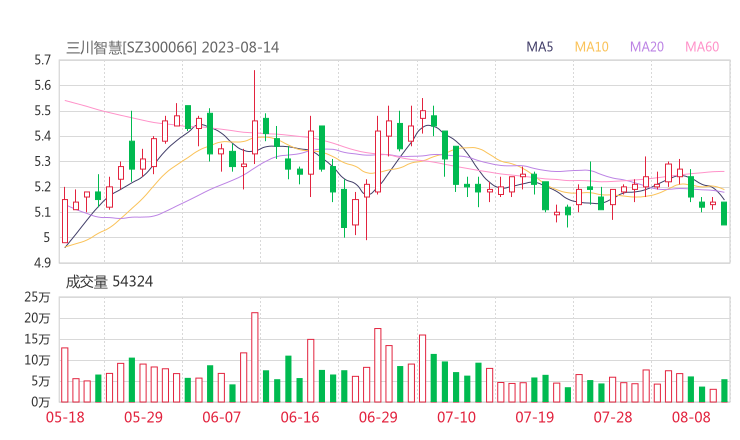Click the 5.3 price axis label

click(42, 161)
